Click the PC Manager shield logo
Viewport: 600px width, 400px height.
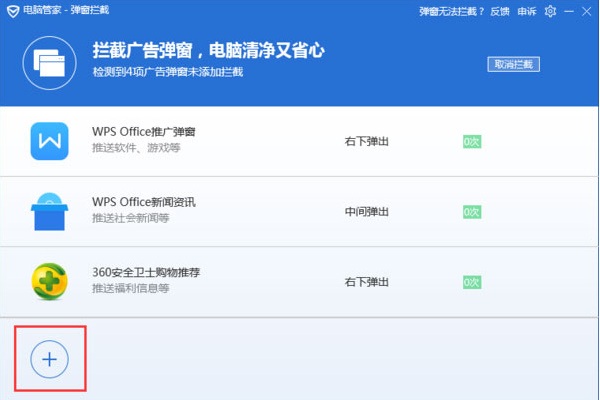tap(13, 11)
